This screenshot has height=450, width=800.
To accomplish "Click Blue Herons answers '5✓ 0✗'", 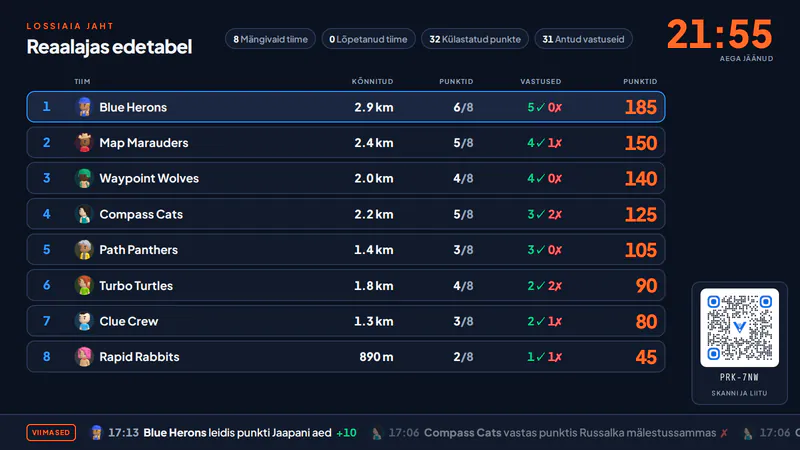I will click(x=544, y=107).
